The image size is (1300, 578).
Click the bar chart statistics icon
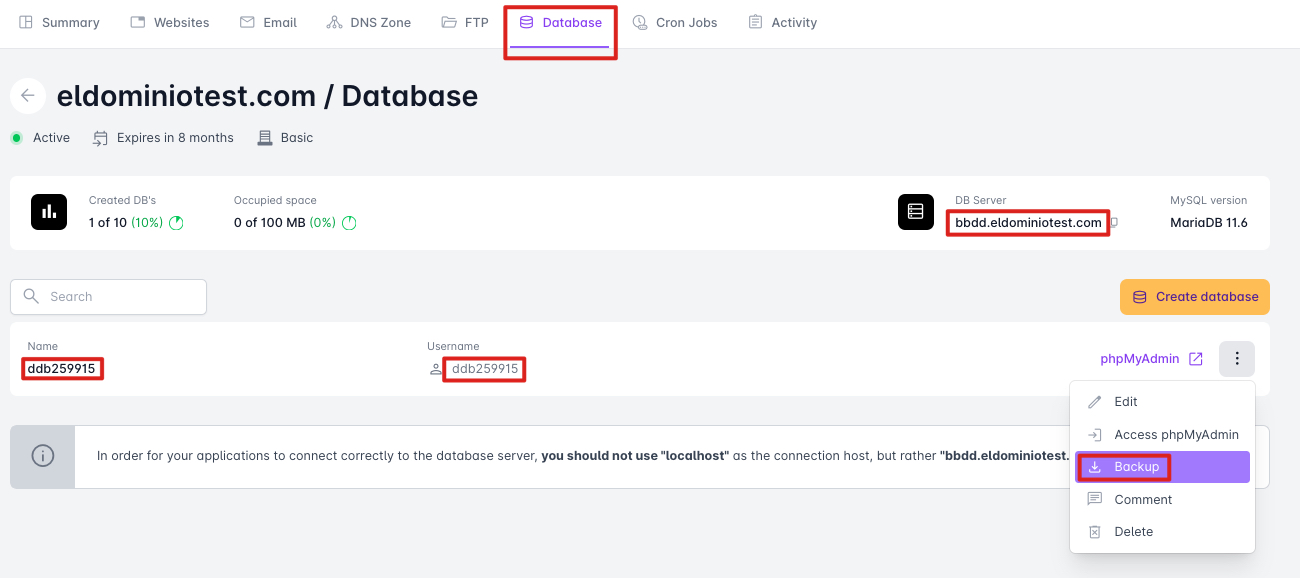(x=48, y=212)
